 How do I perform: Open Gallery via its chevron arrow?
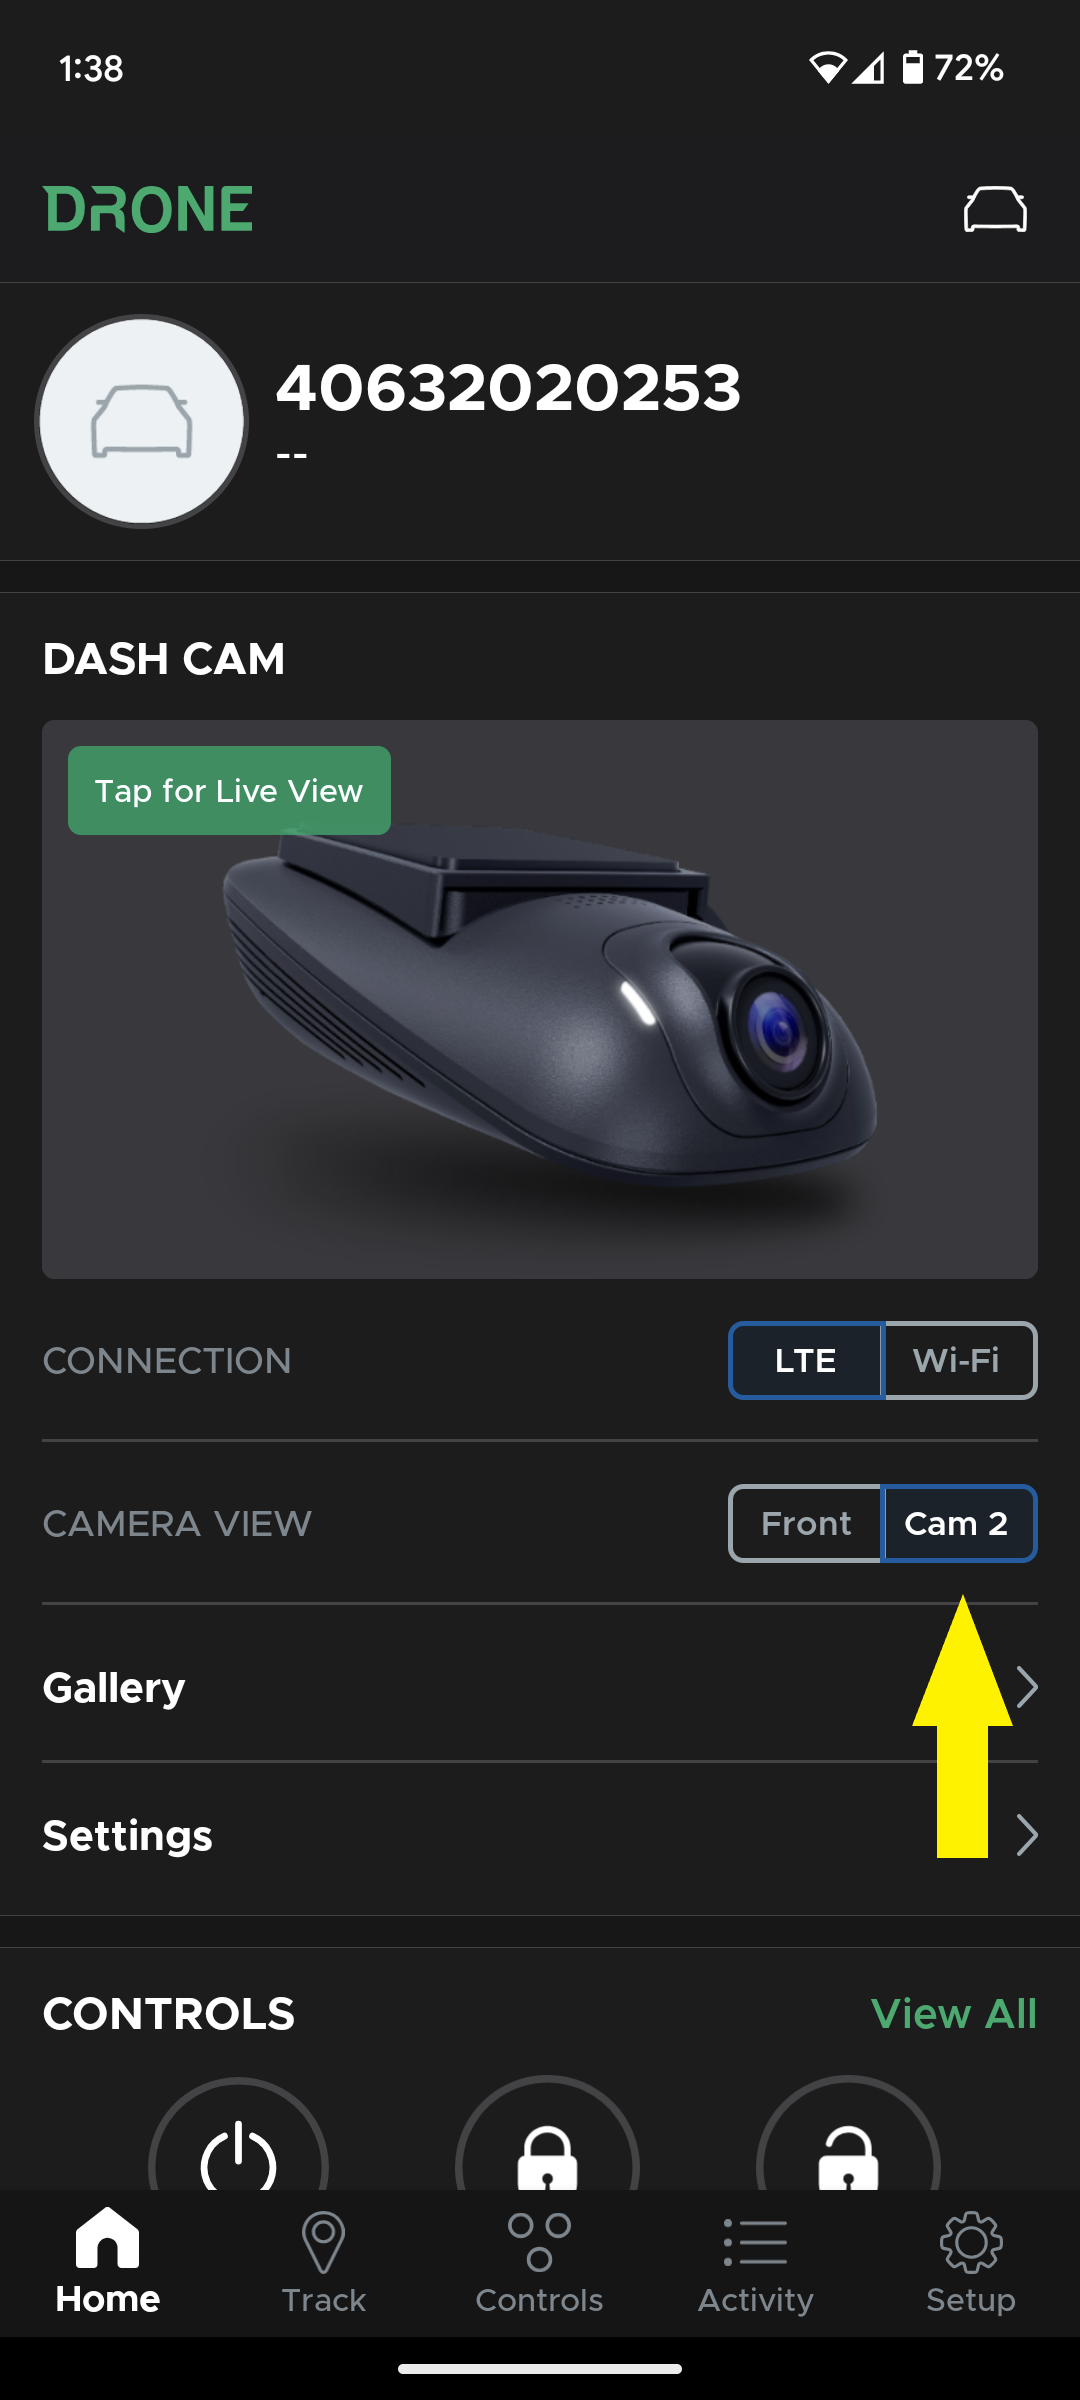[x=1027, y=1687]
